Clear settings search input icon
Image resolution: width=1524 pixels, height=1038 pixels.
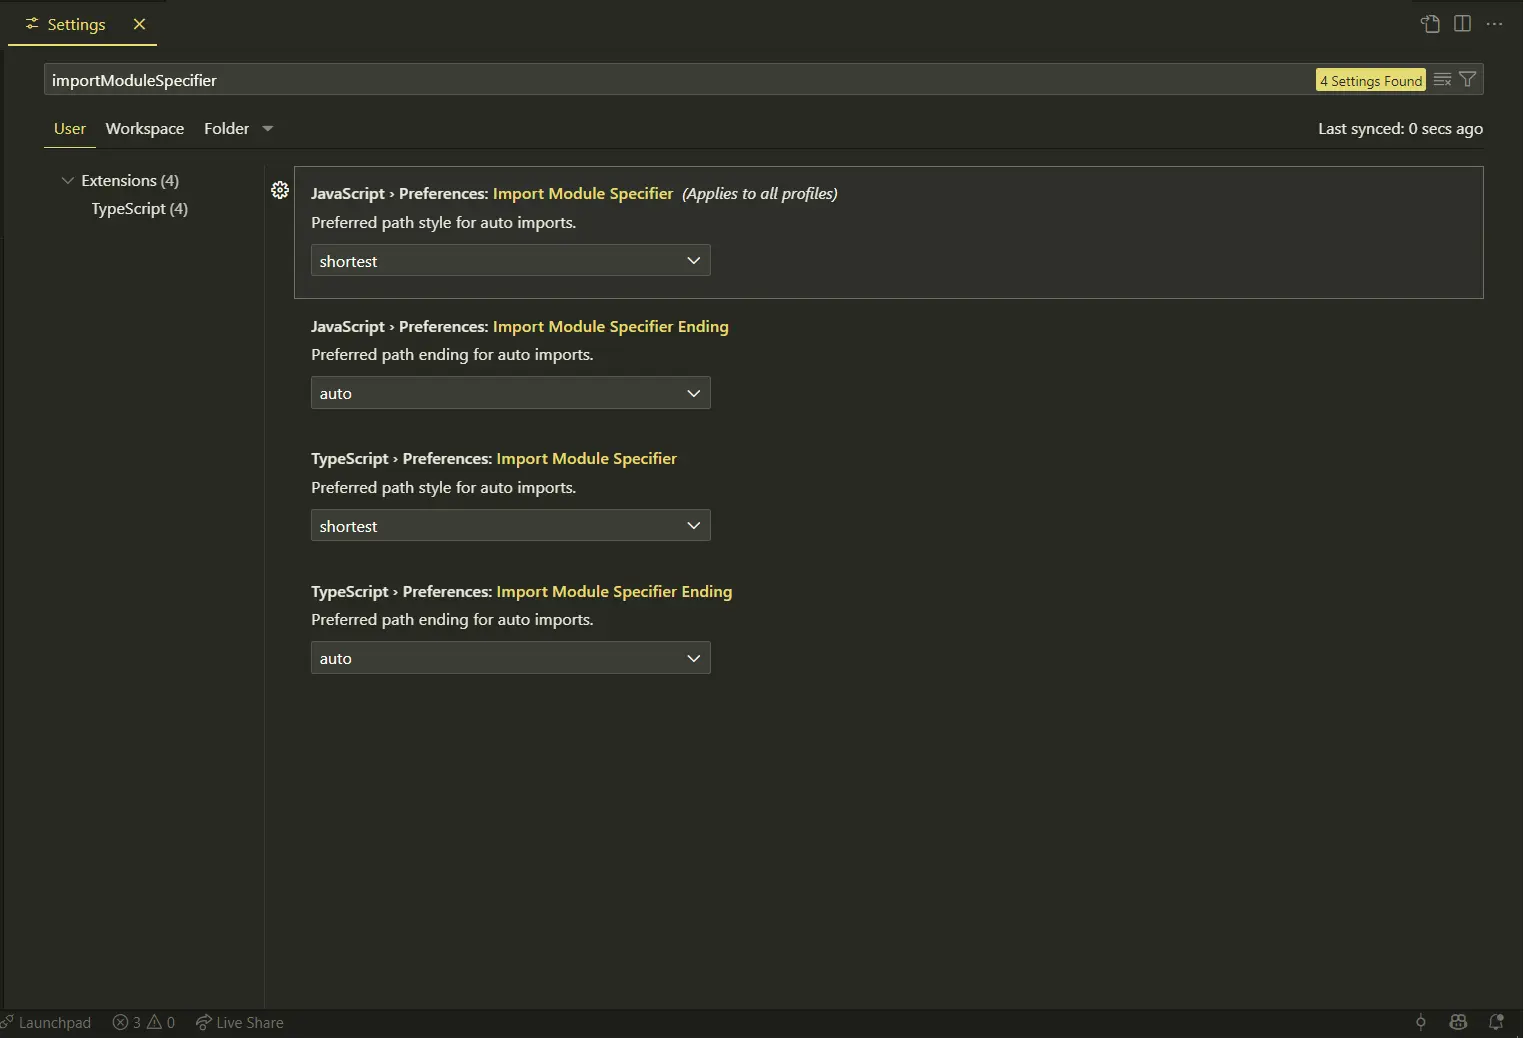tap(1442, 80)
